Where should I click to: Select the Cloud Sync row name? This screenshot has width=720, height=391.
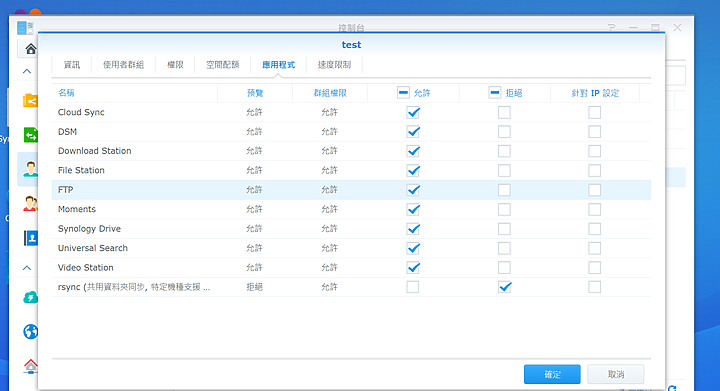pyautogui.click(x=81, y=112)
